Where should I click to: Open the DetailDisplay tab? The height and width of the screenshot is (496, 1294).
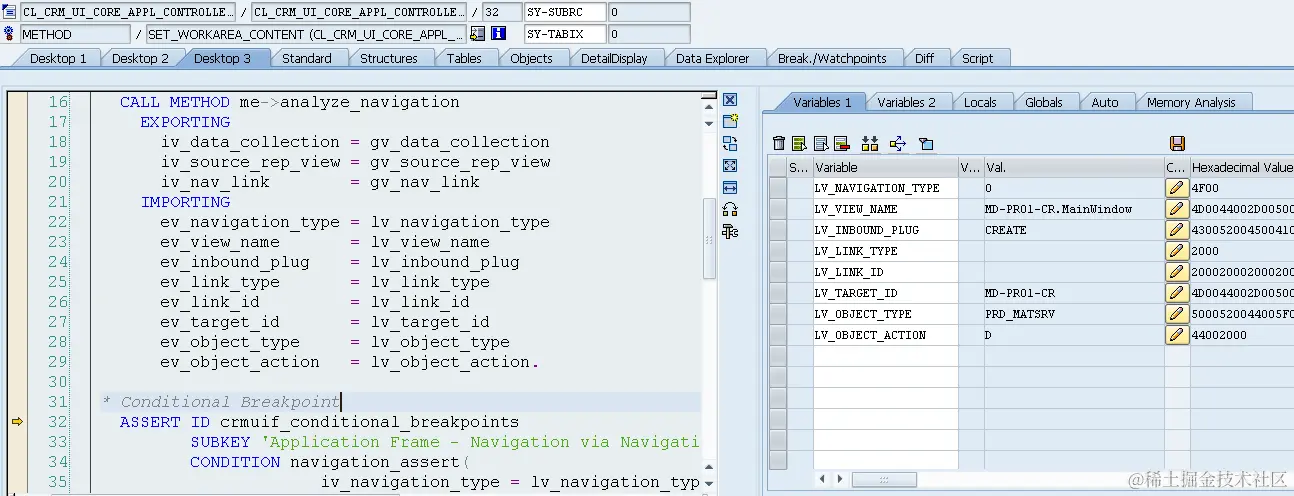pyautogui.click(x=614, y=58)
